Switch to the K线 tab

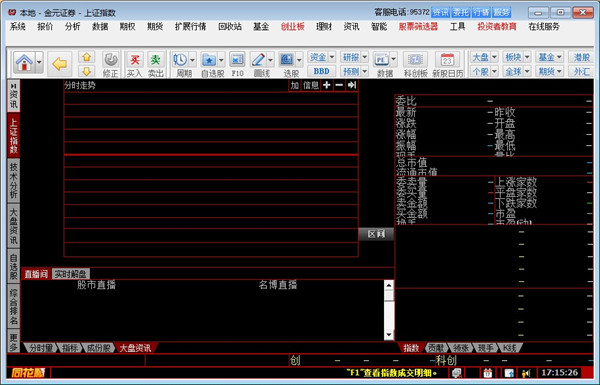[510, 347]
